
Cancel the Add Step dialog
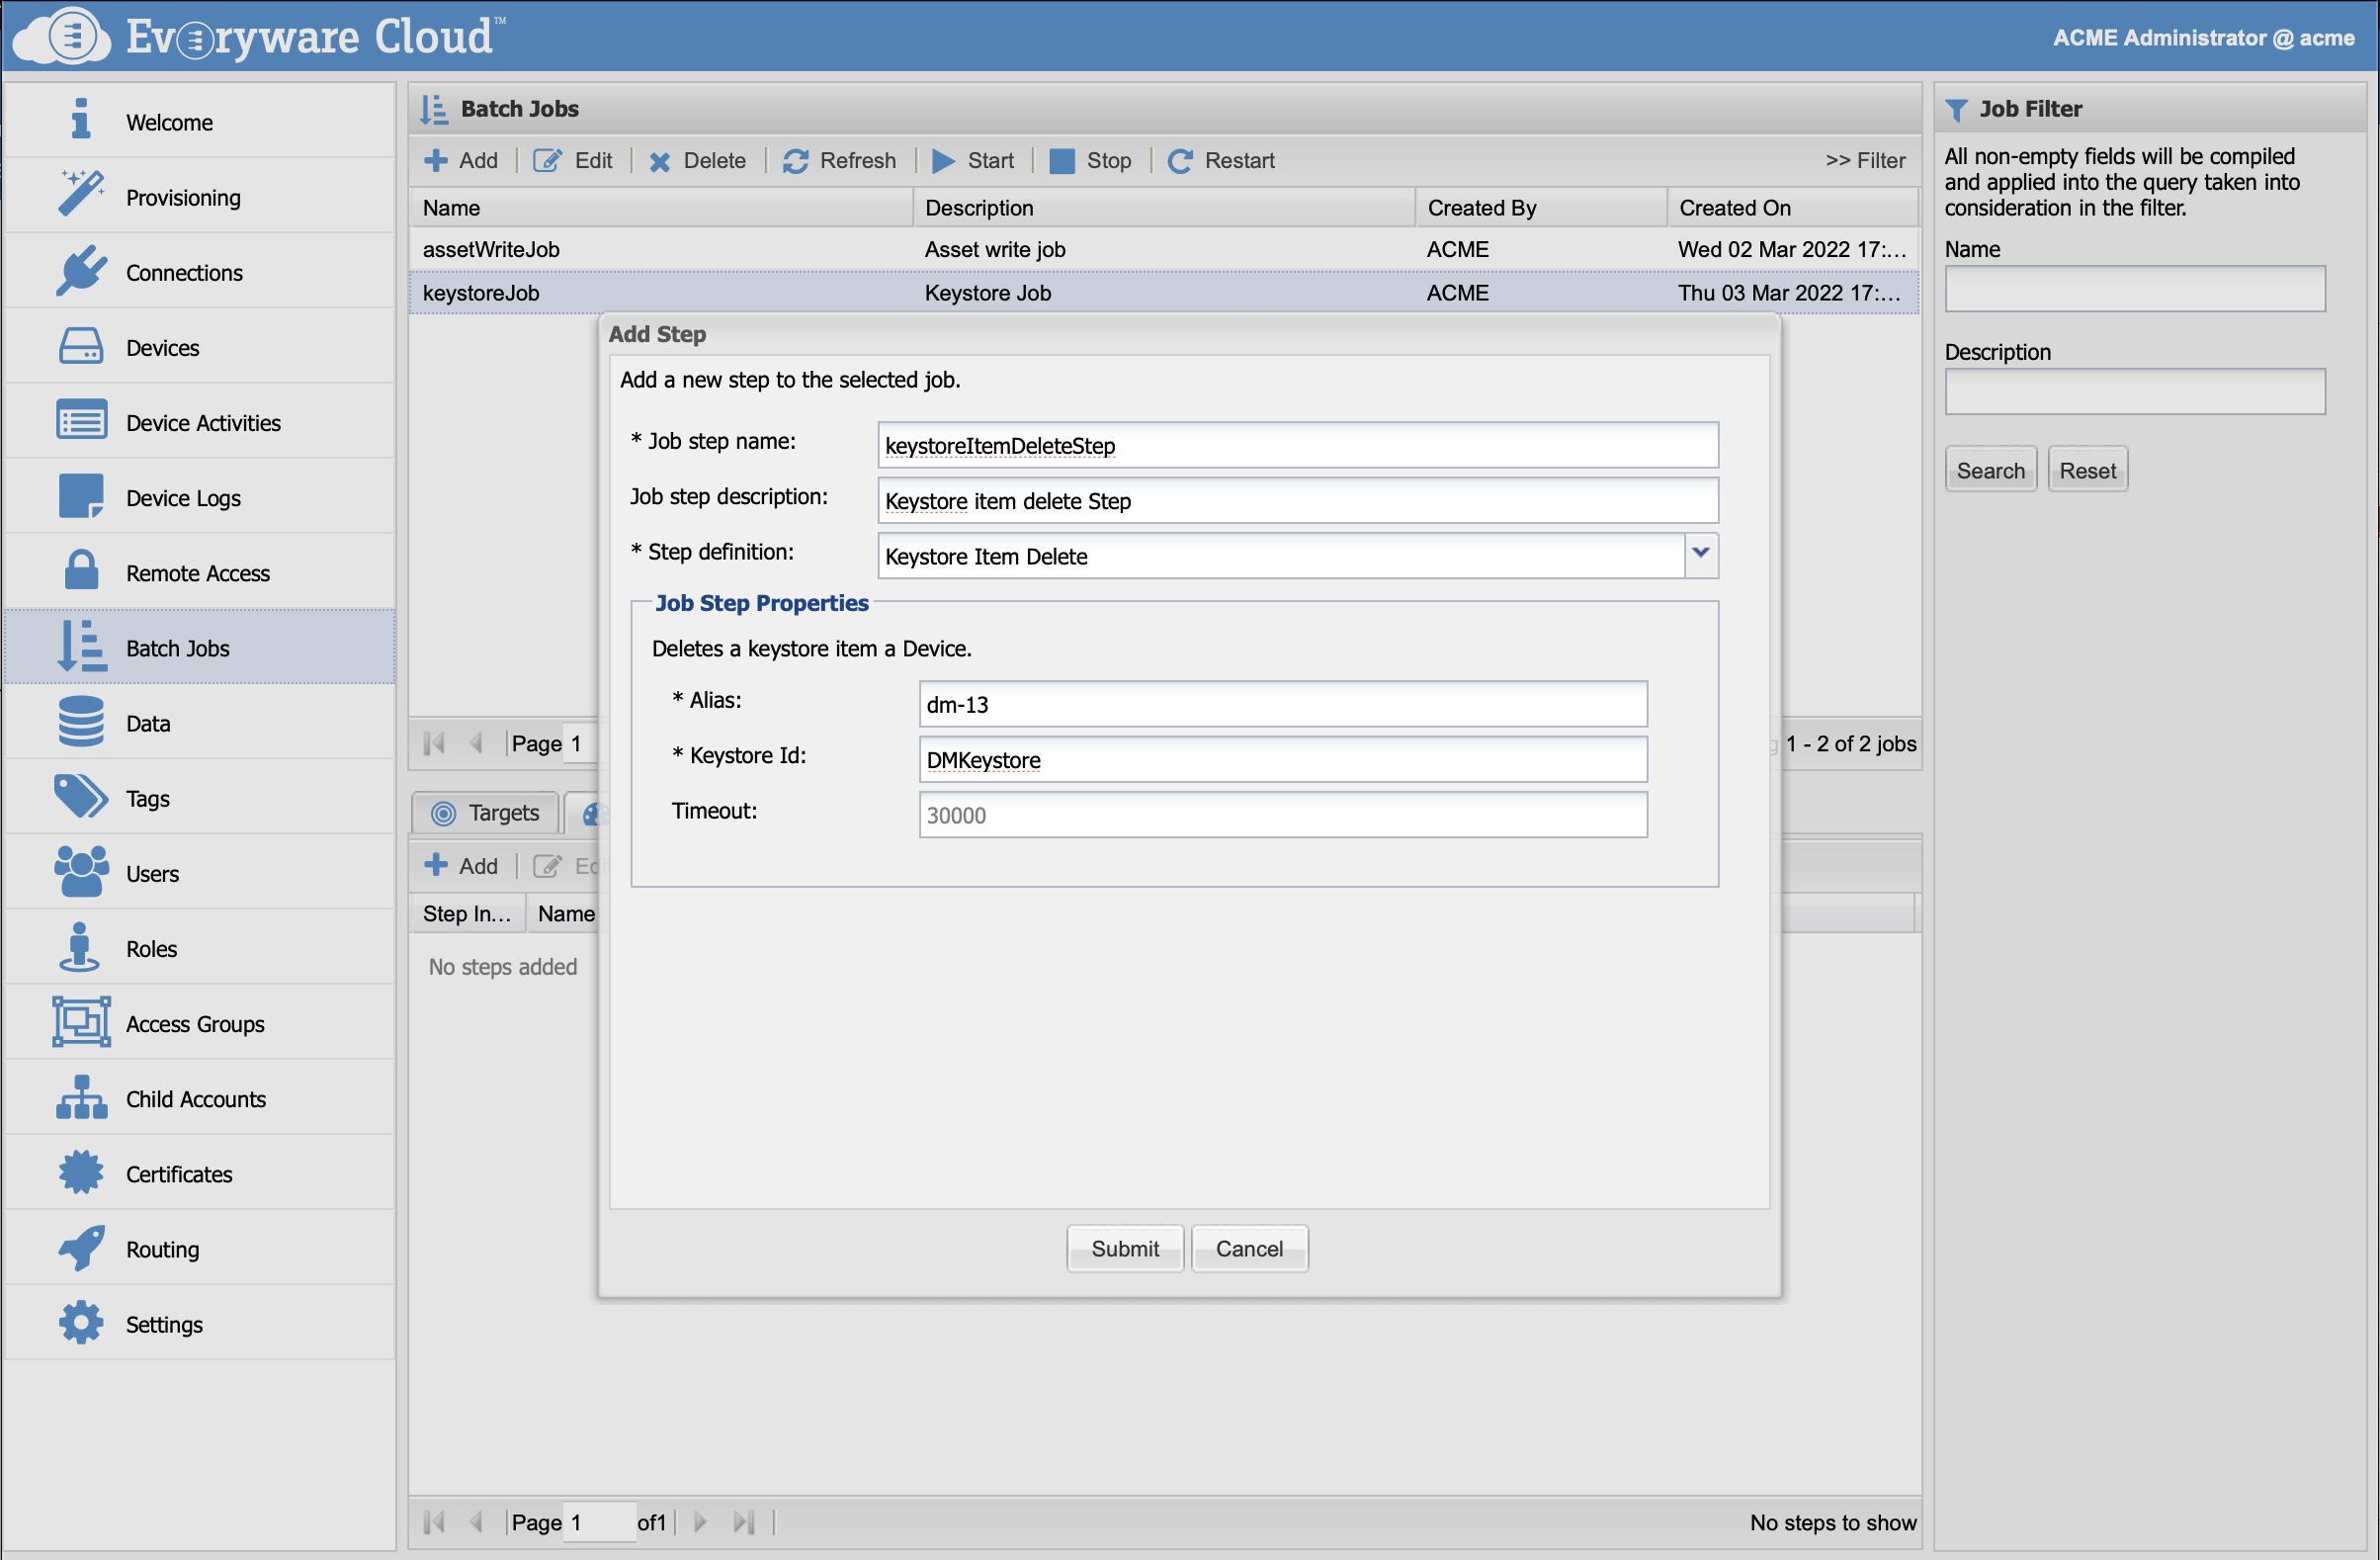tap(1249, 1248)
